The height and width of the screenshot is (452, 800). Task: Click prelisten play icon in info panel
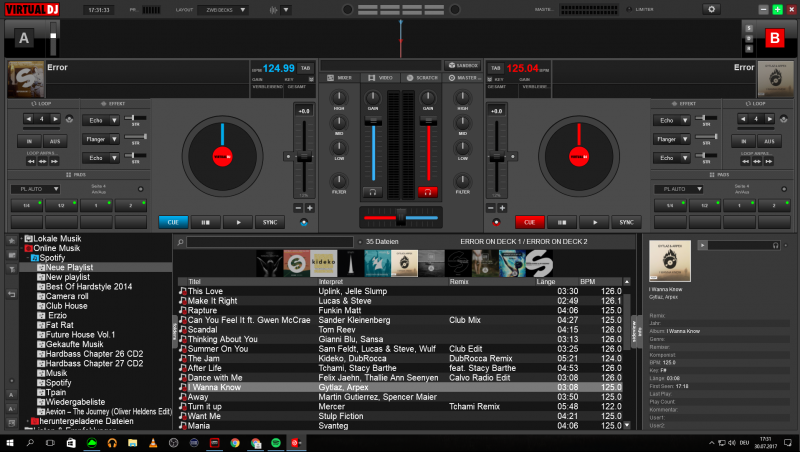click(703, 245)
